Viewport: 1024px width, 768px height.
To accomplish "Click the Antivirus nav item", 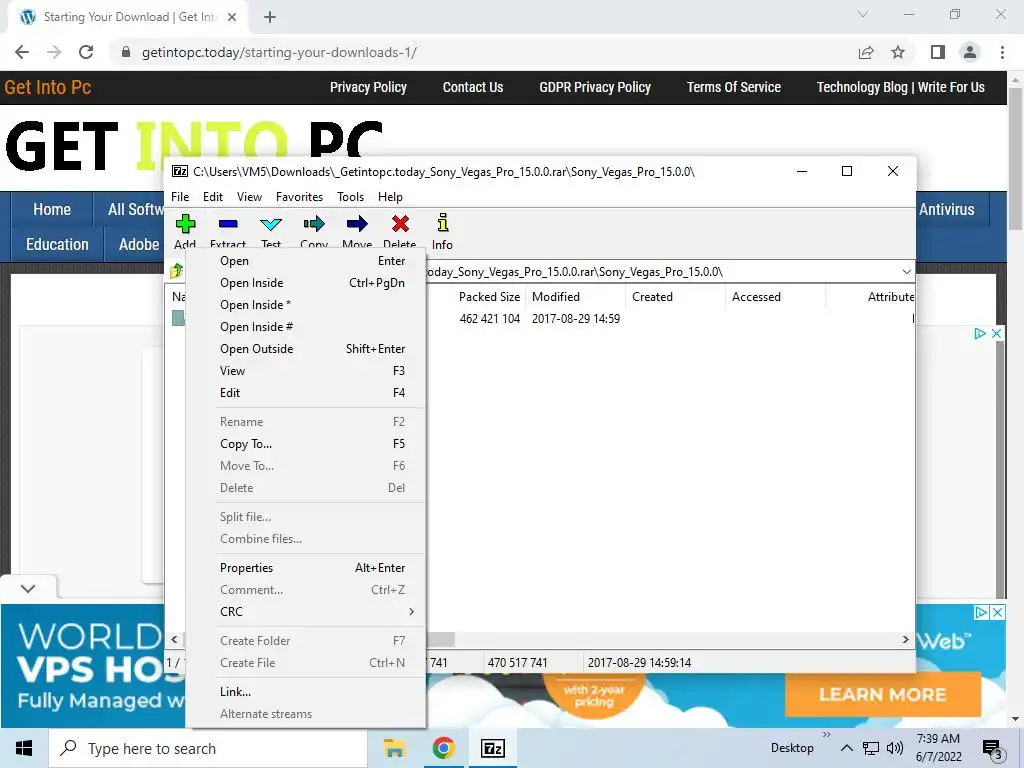I will (x=946, y=210).
